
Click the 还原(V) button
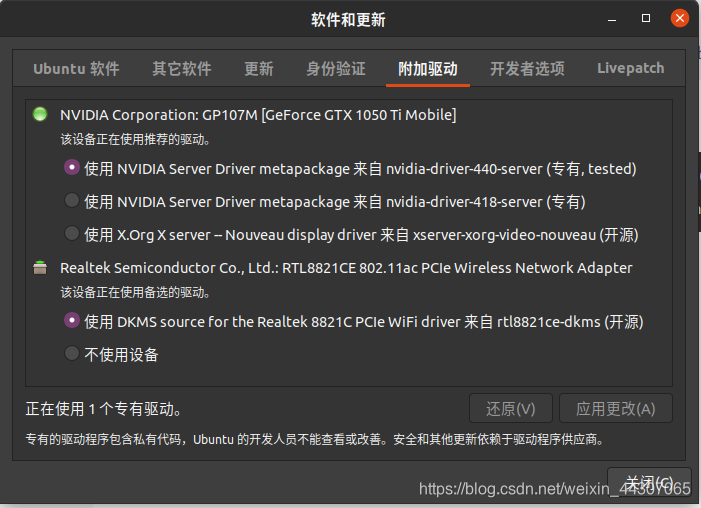[x=511, y=408]
